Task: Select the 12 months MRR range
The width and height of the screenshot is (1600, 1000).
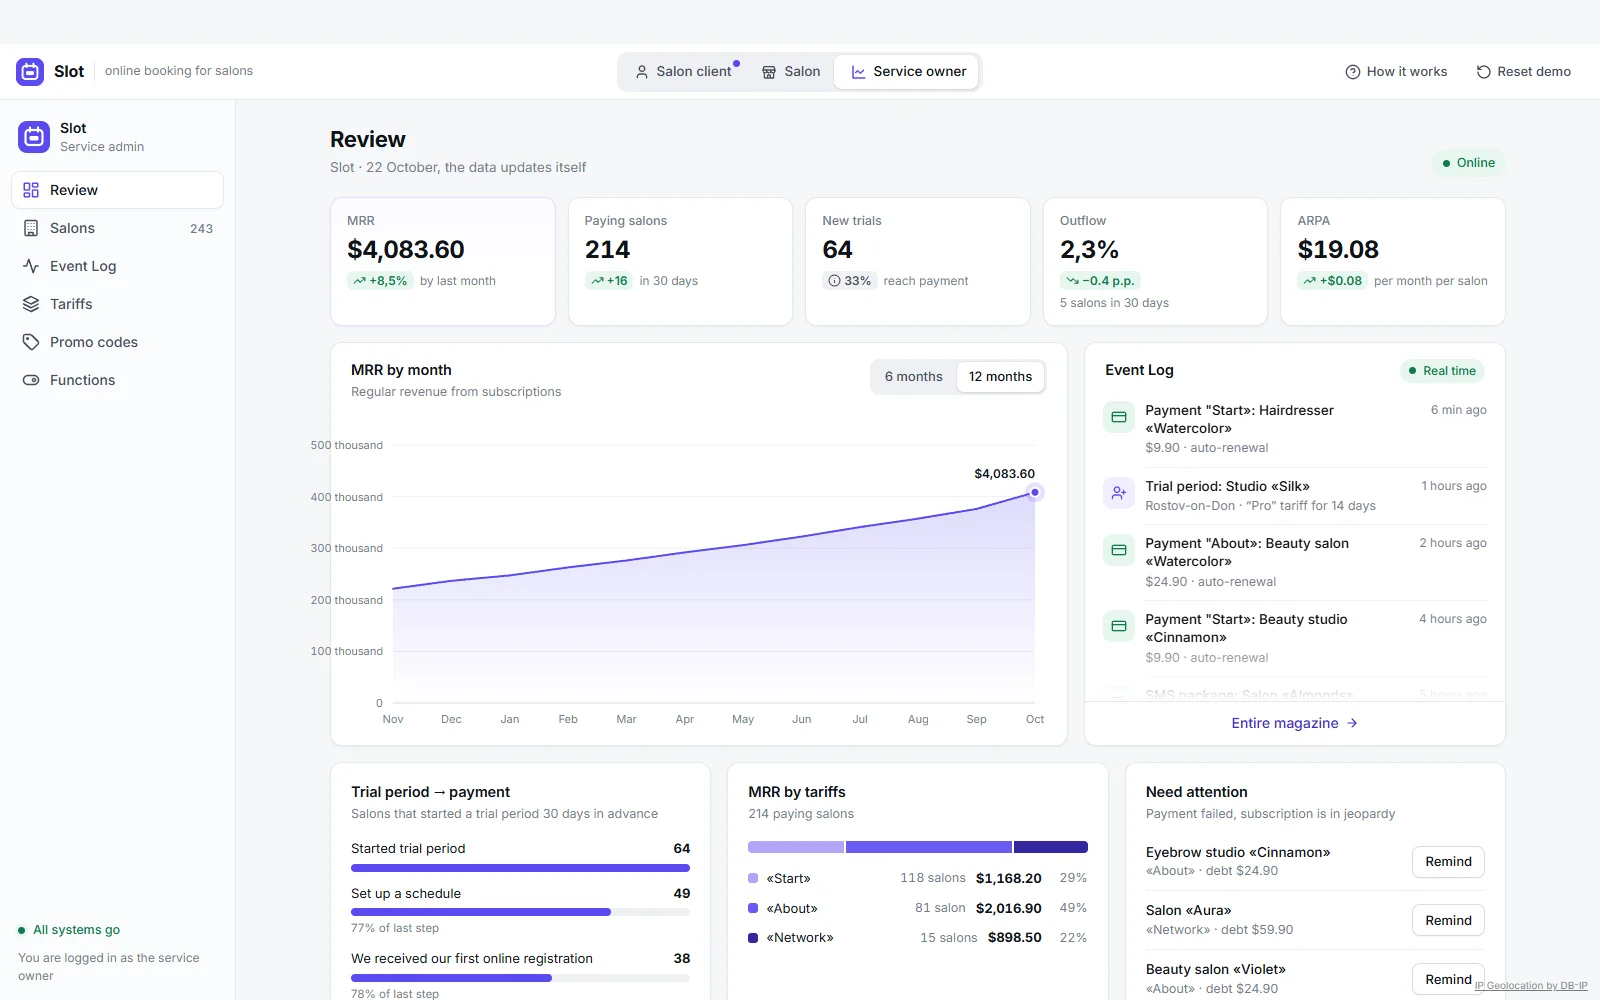Action: [1000, 377]
